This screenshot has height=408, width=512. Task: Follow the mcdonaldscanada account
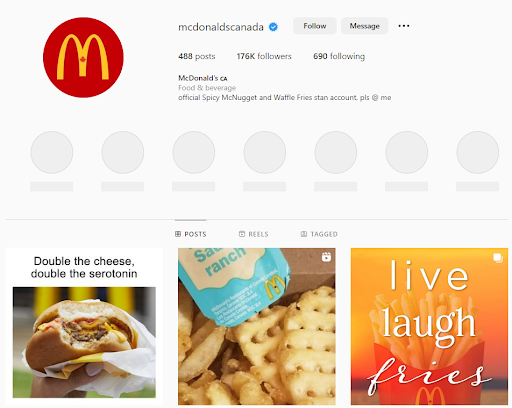point(315,26)
